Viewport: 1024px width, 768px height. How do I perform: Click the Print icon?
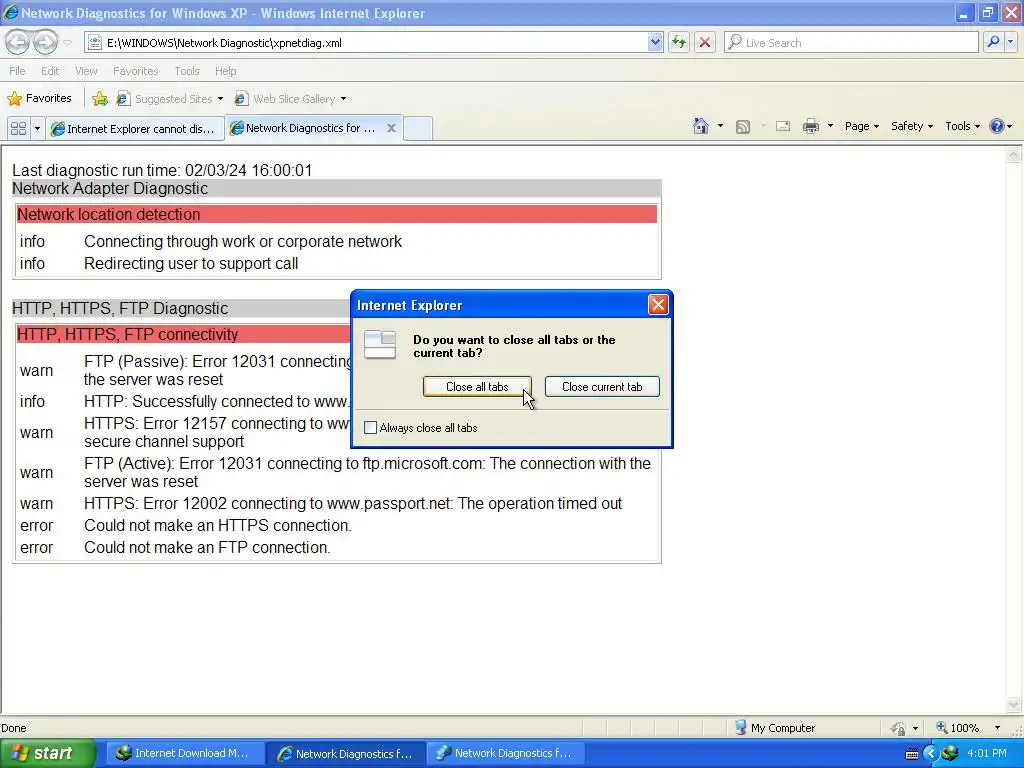[x=810, y=126]
